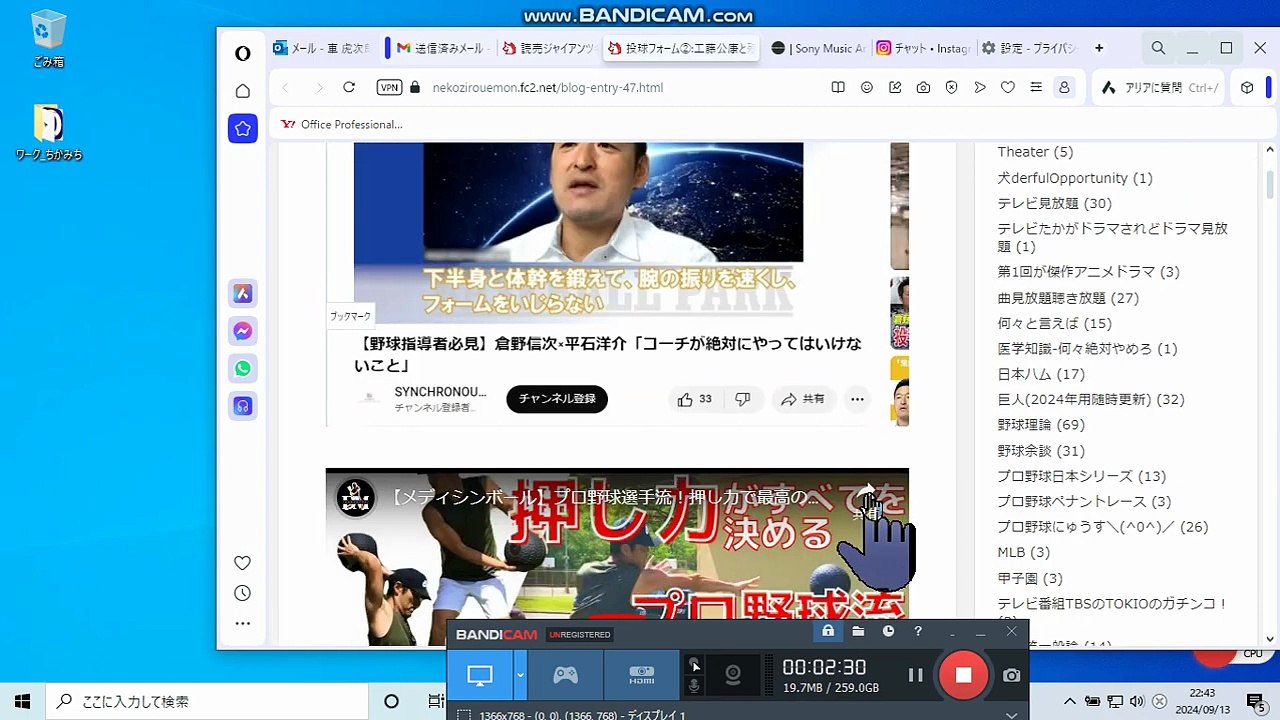Toggle Bandicam webcam overlay
Screen dimensions: 1280x720
point(733,675)
